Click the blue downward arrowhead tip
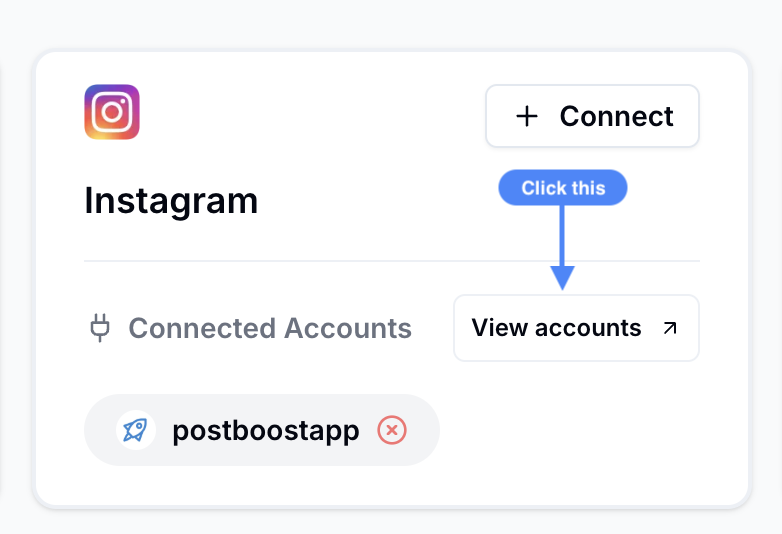This screenshot has width=782, height=534. click(x=563, y=279)
